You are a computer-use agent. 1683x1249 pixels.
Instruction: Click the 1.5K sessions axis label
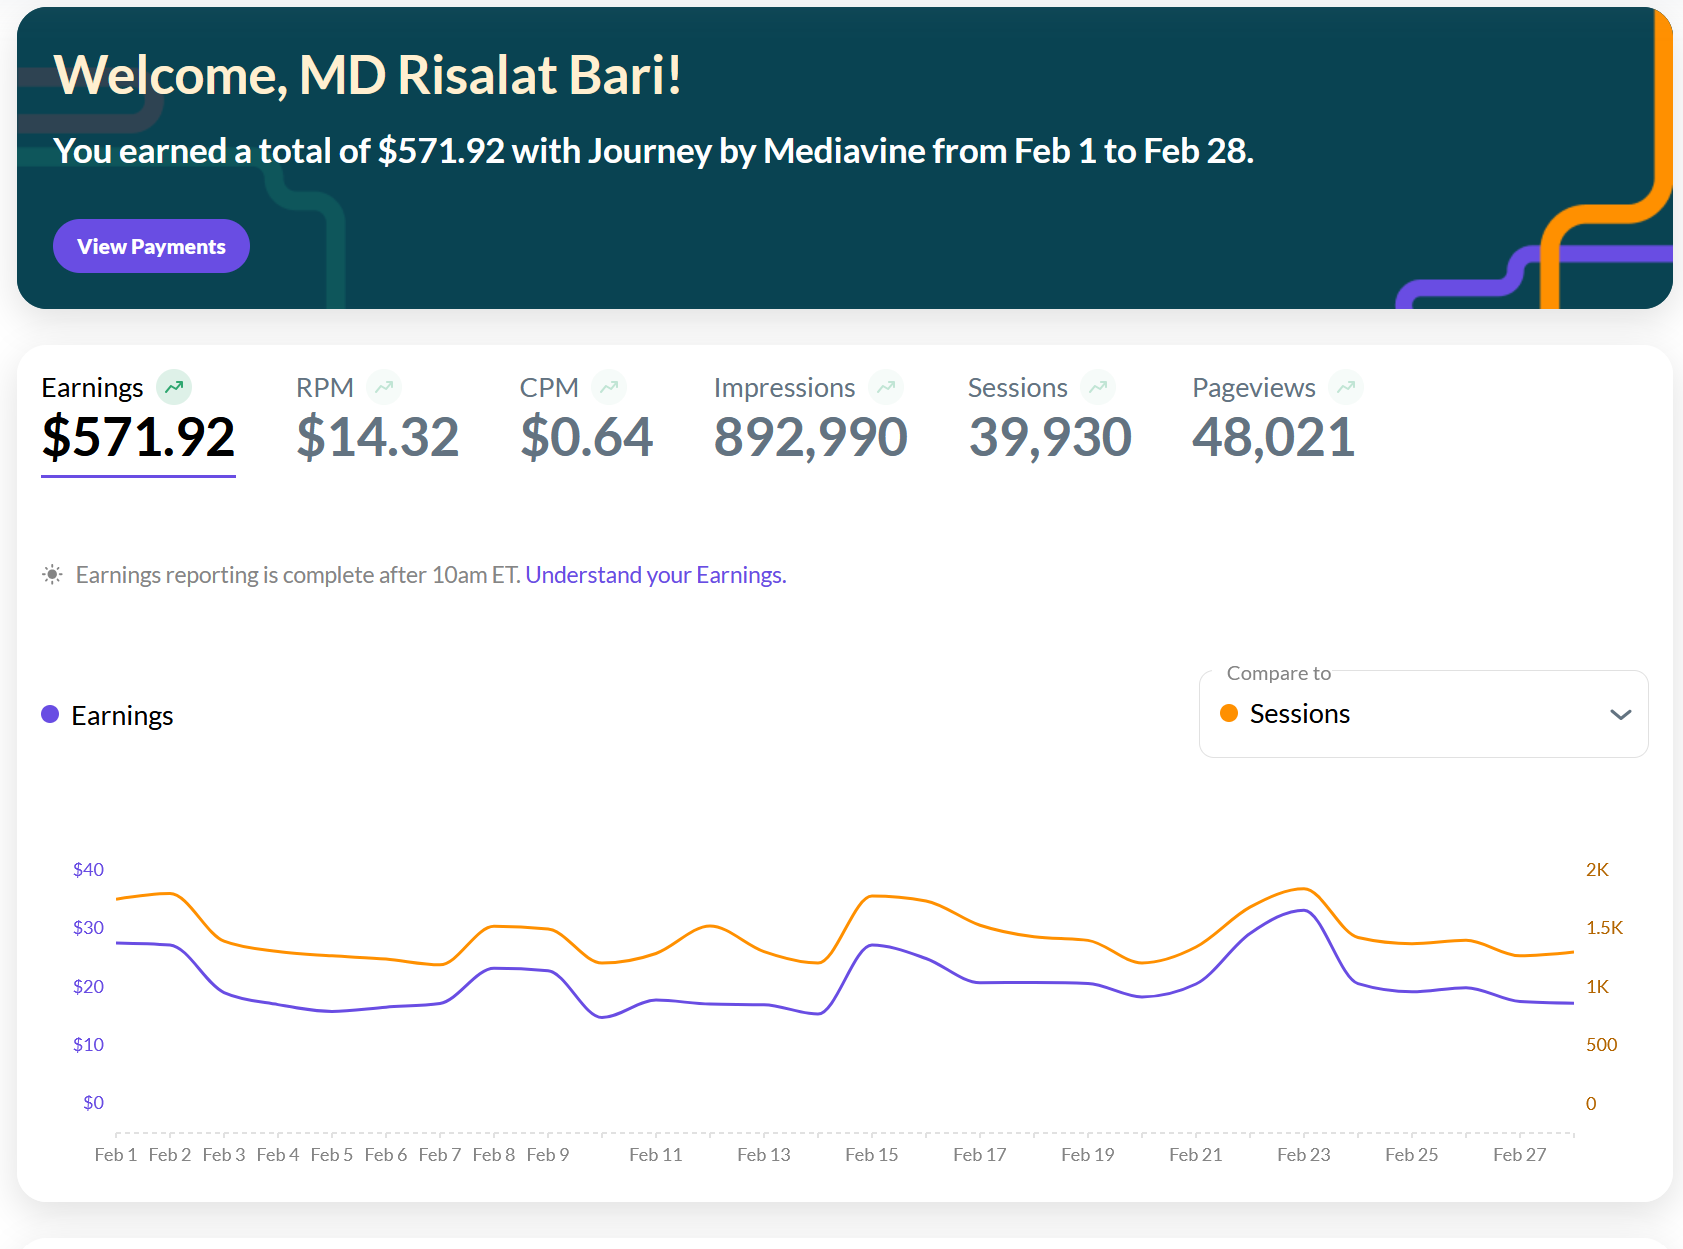[1604, 928]
